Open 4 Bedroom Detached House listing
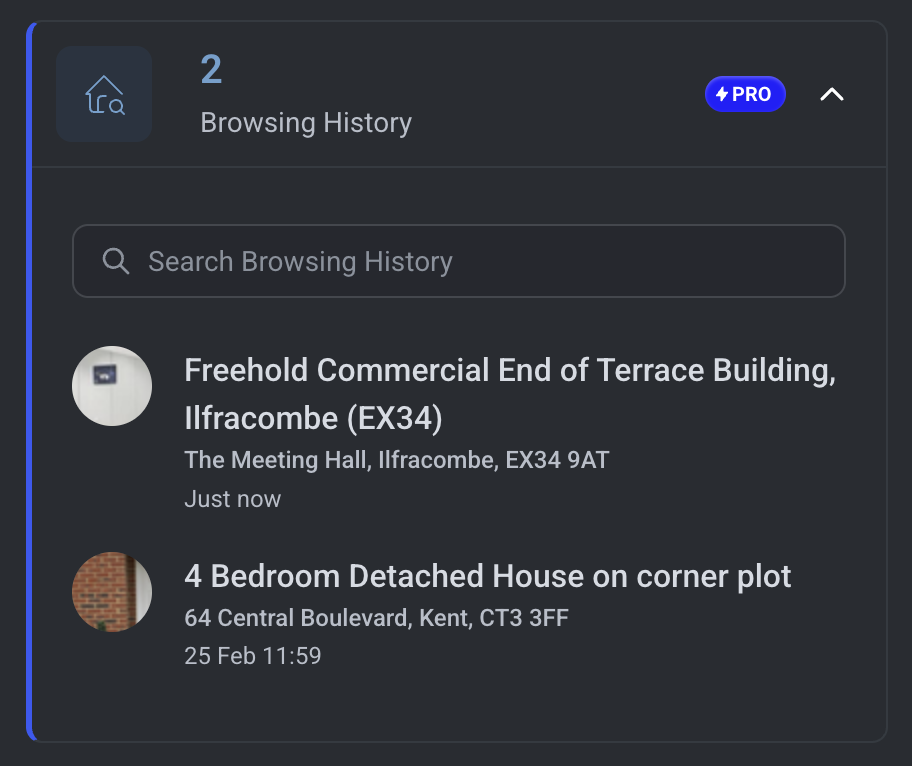Viewport: 912px width, 766px height. click(488, 577)
